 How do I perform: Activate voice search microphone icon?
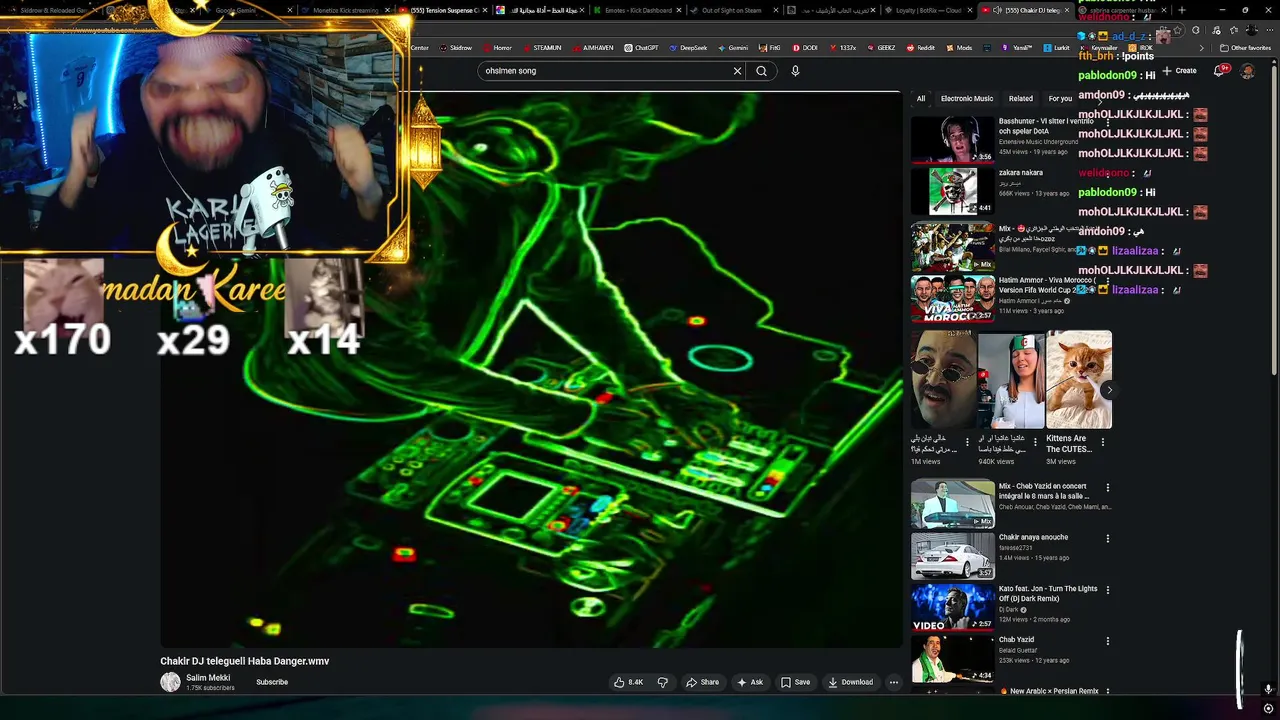[x=795, y=71]
